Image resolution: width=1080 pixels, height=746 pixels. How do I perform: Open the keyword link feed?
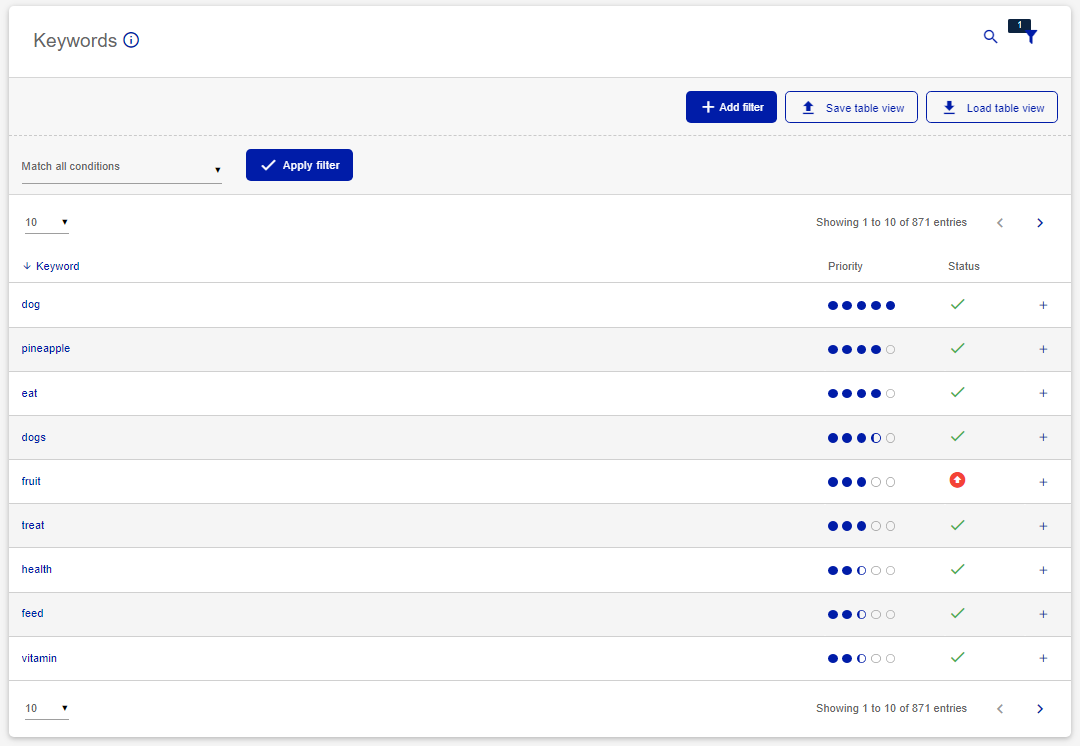(x=32, y=614)
